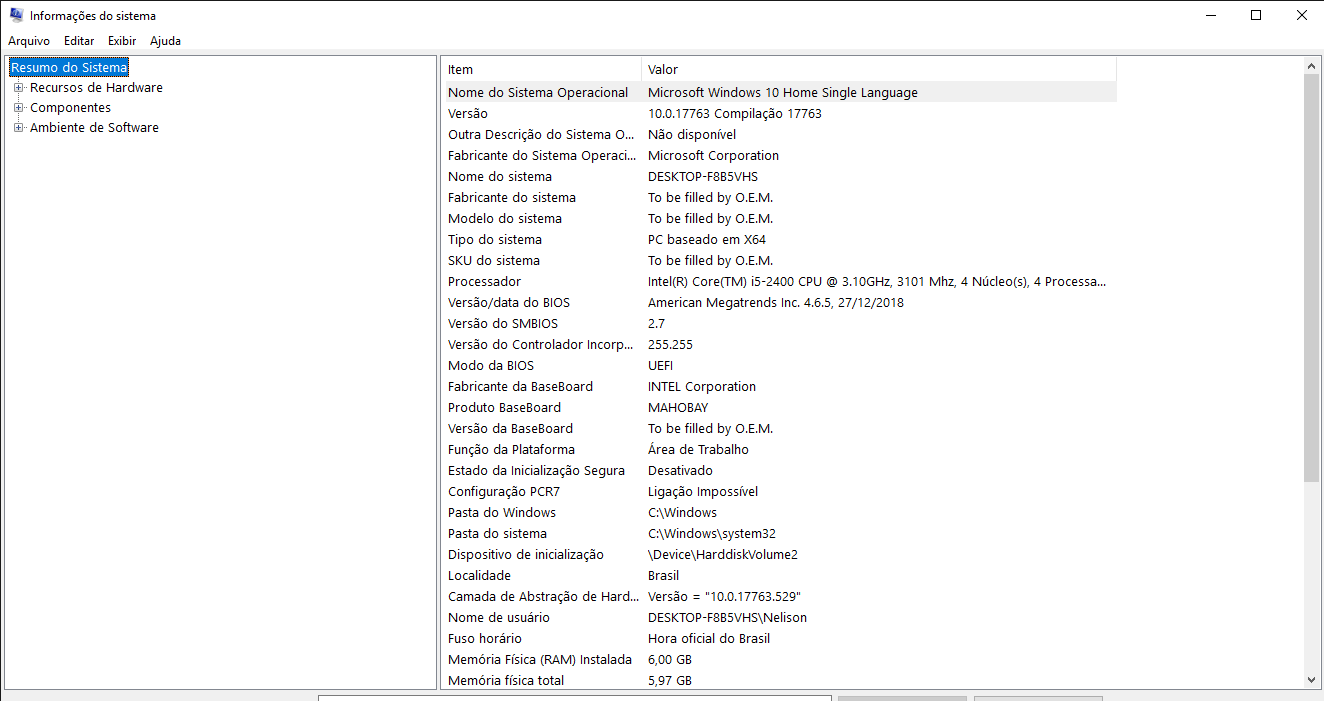Select row Nome do Sistema Operacional
Viewport: 1324px width, 701px height.
click(x=779, y=92)
